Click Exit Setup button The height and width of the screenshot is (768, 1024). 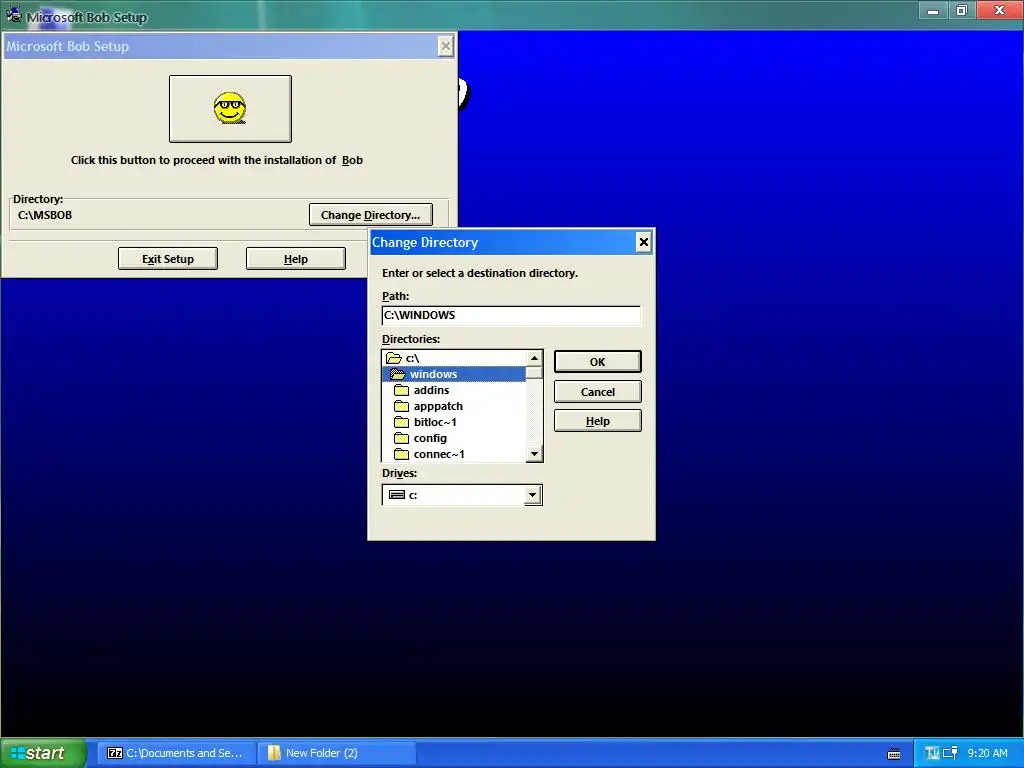pos(168,259)
